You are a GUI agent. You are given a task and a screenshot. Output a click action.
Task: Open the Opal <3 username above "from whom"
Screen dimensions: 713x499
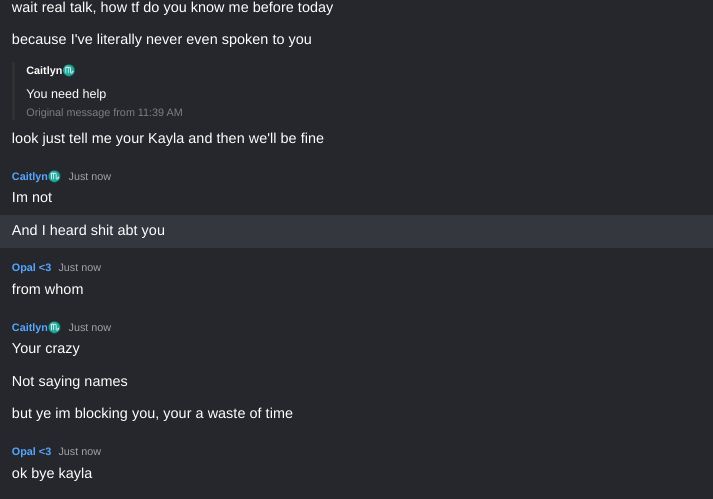pyautogui.click(x=31, y=267)
